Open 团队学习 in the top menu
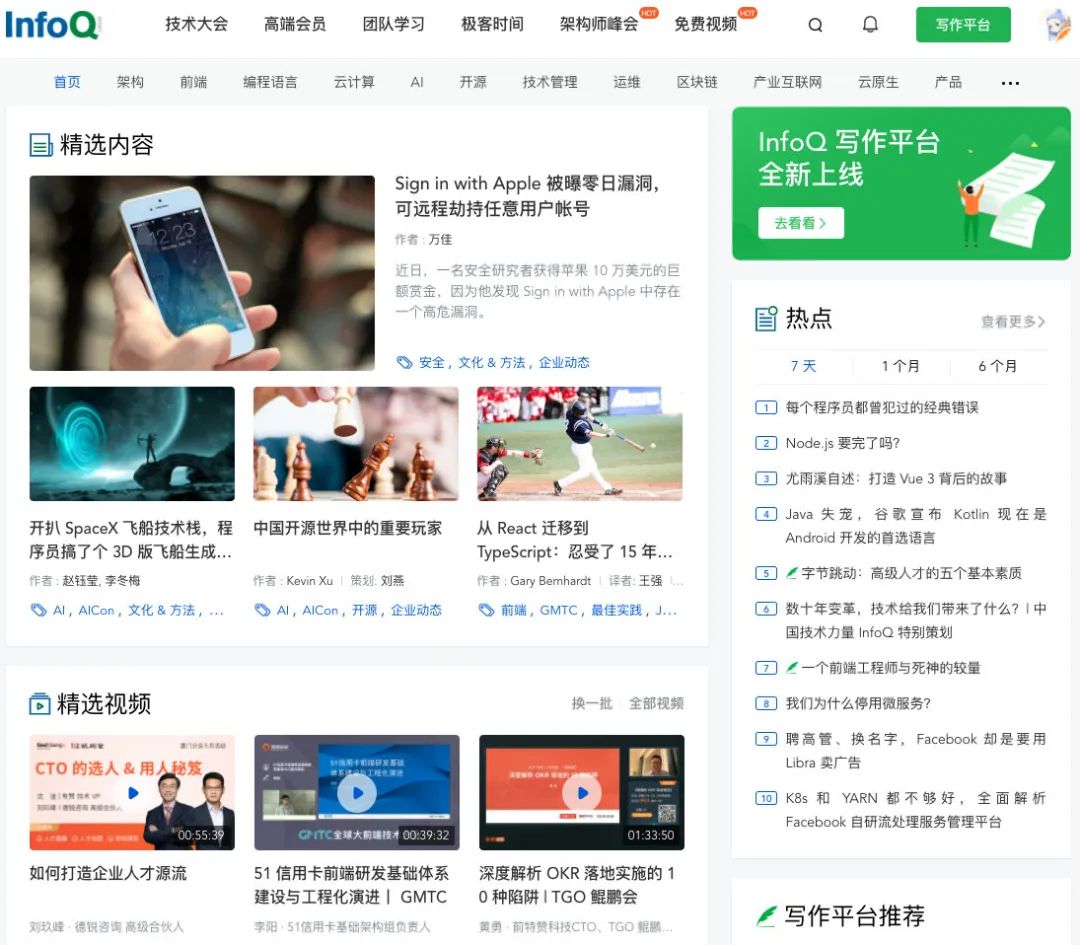This screenshot has height=945, width=1080. pyautogui.click(x=393, y=24)
